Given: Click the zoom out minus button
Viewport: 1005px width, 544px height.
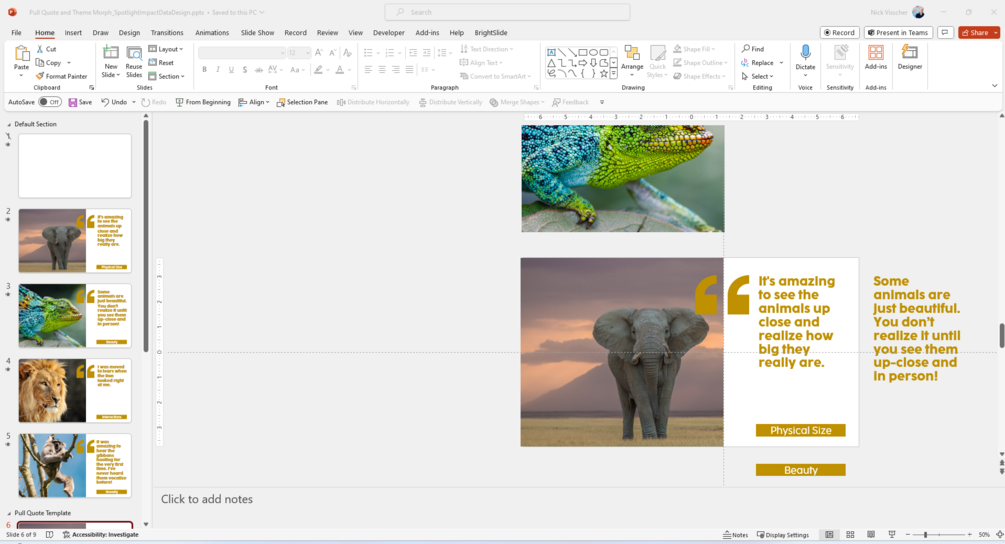Looking at the screenshot, I should tap(908, 534).
